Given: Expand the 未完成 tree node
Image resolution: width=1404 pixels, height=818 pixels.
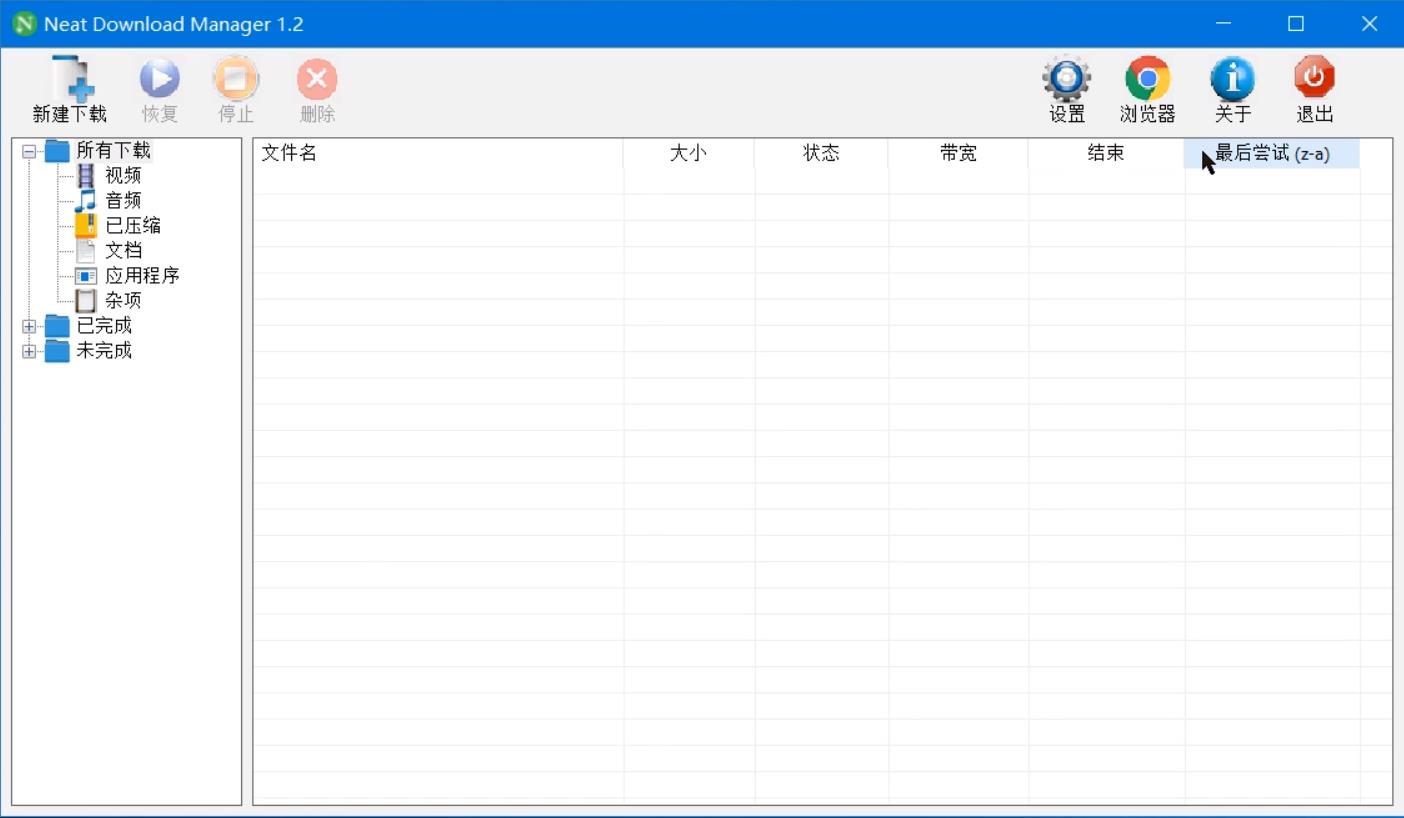Looking at the screenshot, I should [x=29, y=351].
